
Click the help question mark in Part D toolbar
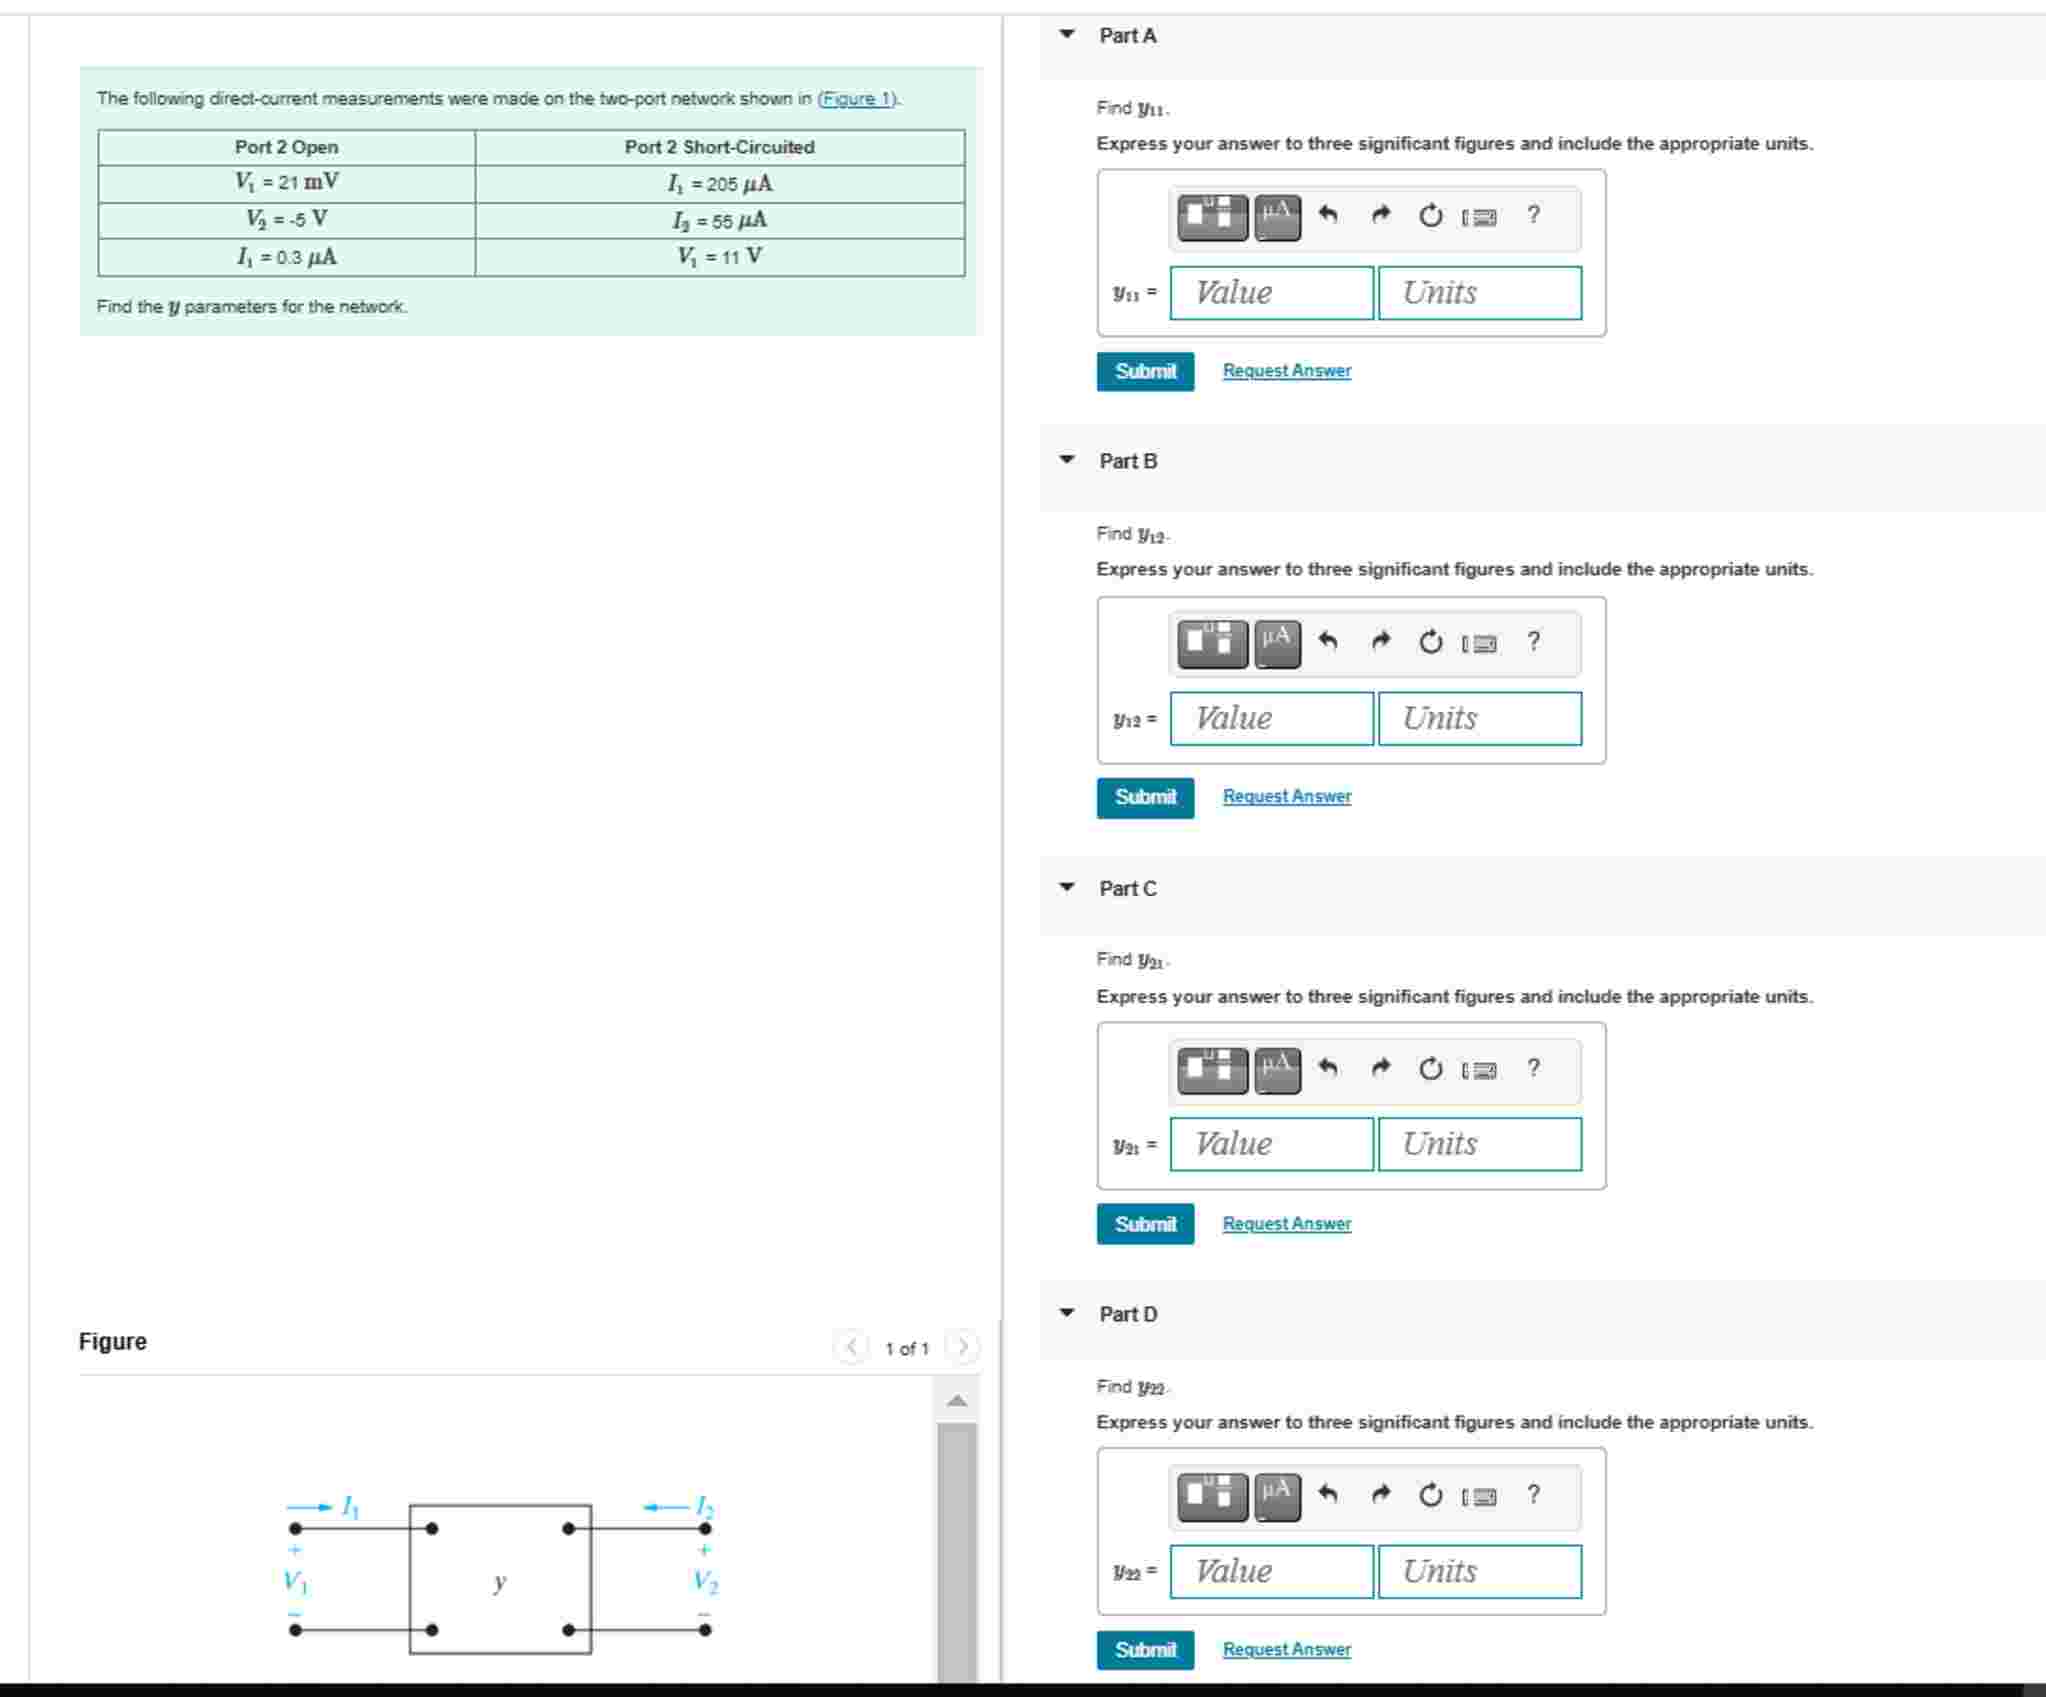point(1533,1494)
